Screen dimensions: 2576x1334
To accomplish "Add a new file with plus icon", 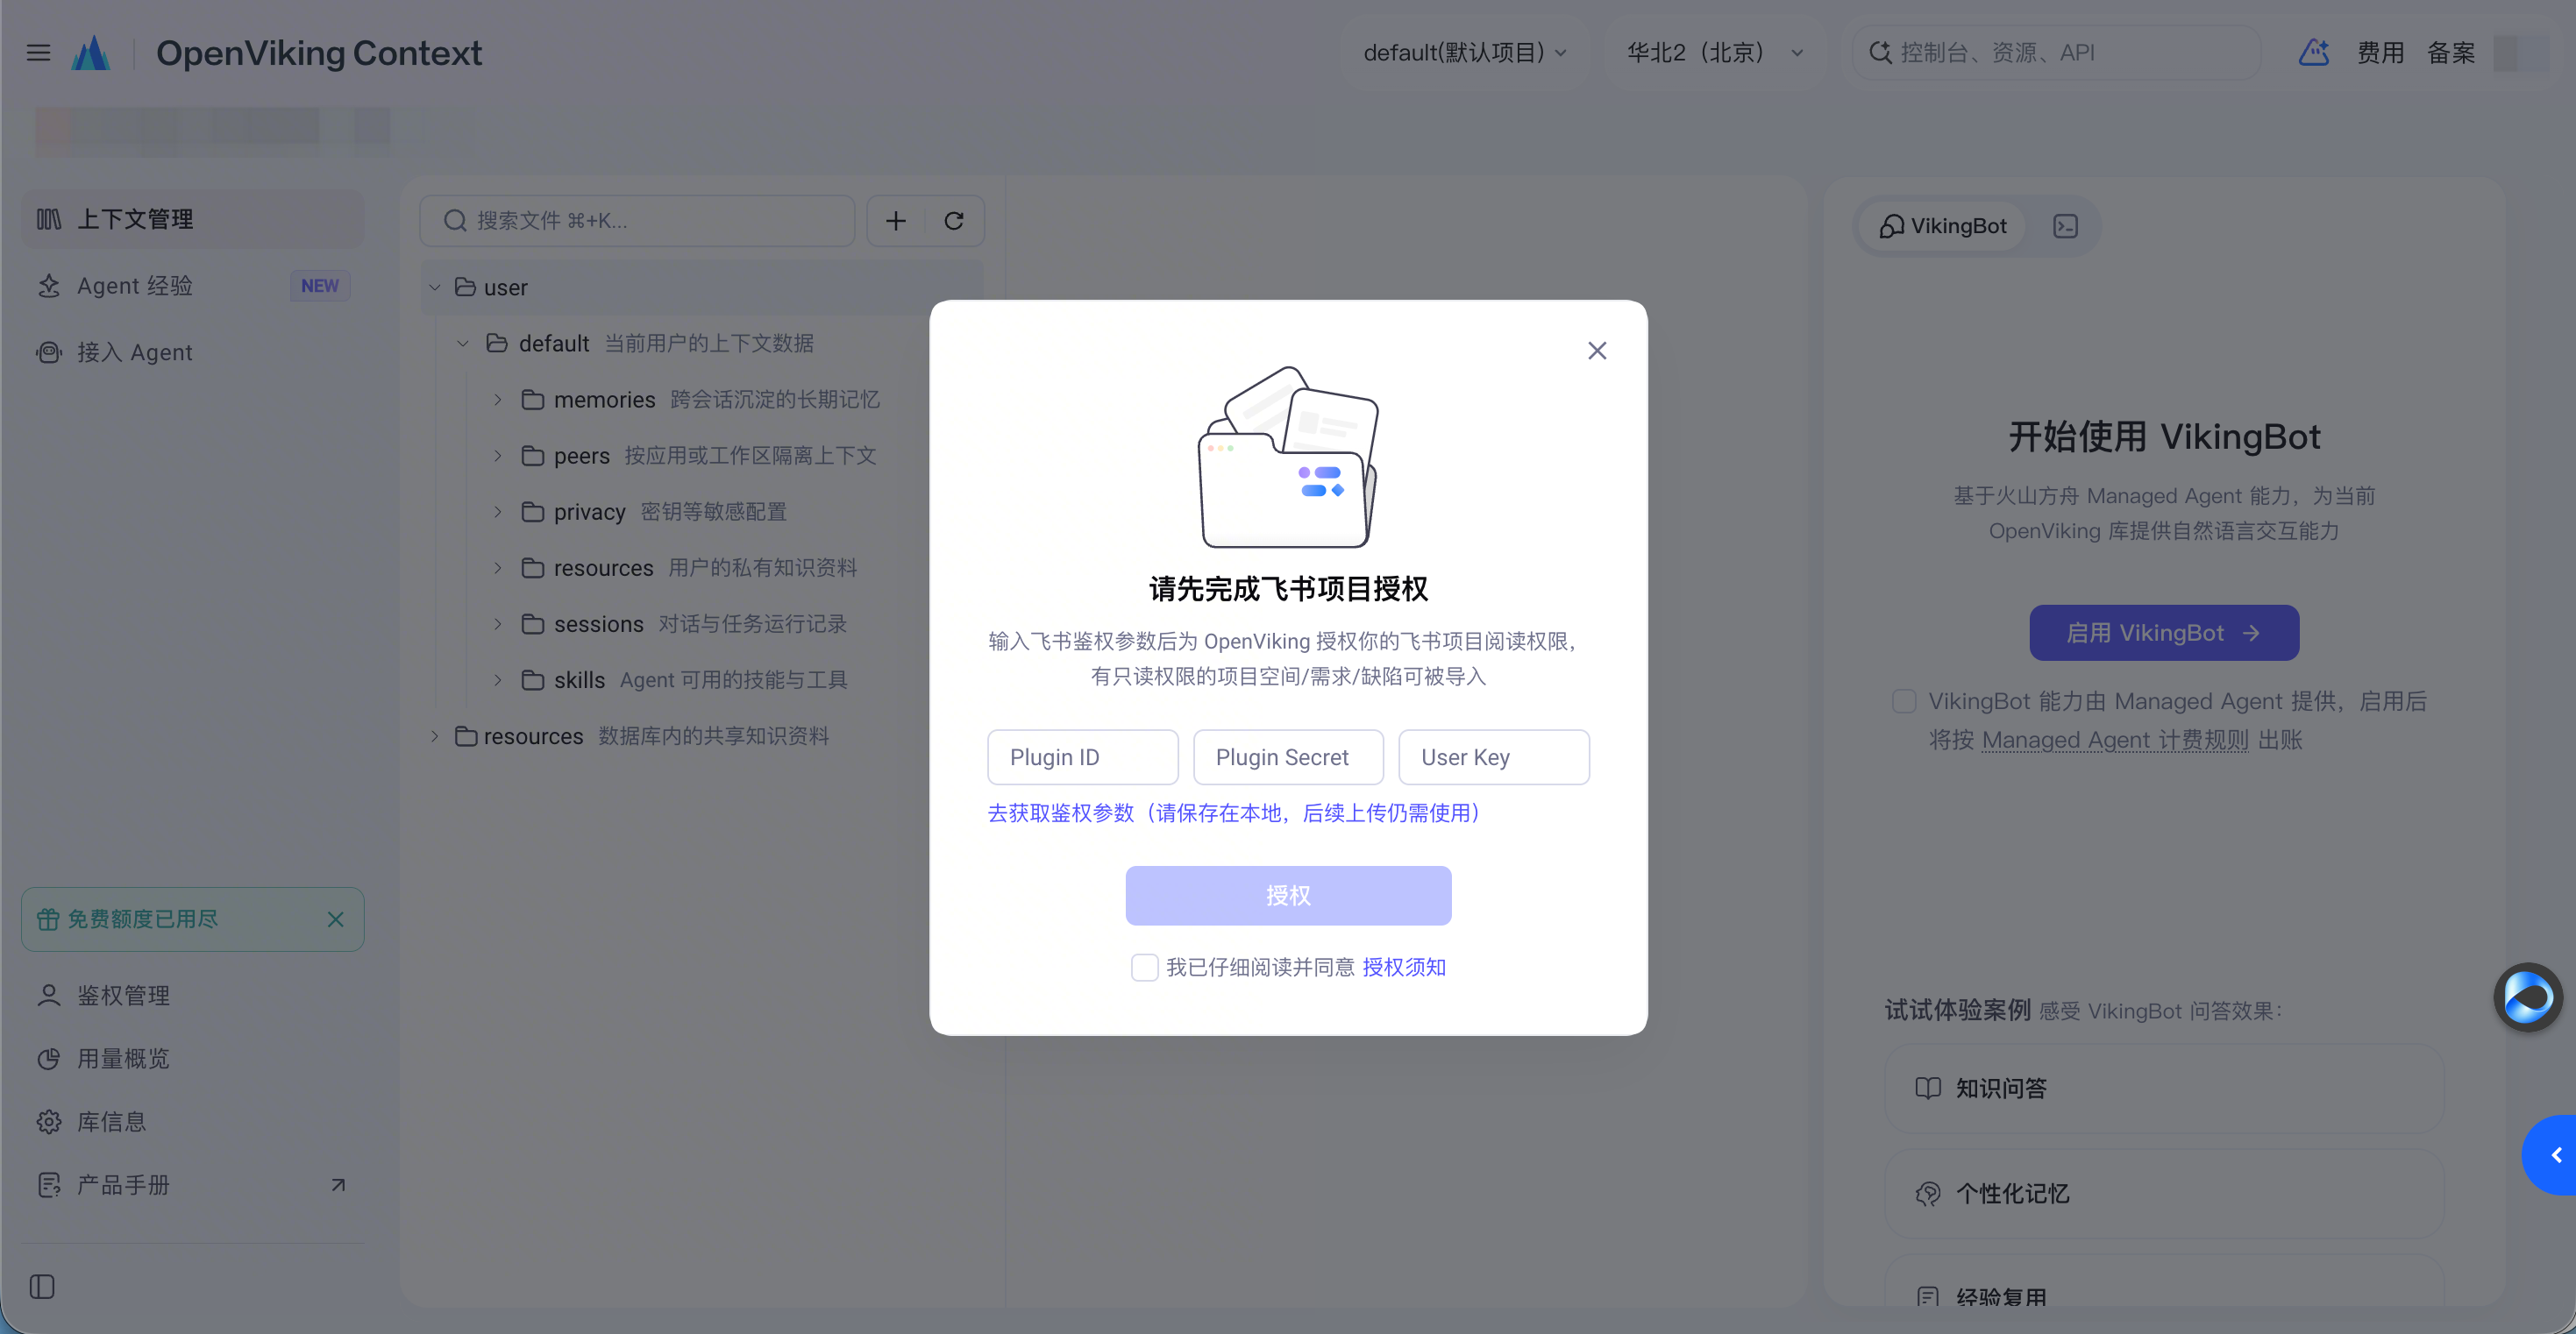I will point(896,221).
